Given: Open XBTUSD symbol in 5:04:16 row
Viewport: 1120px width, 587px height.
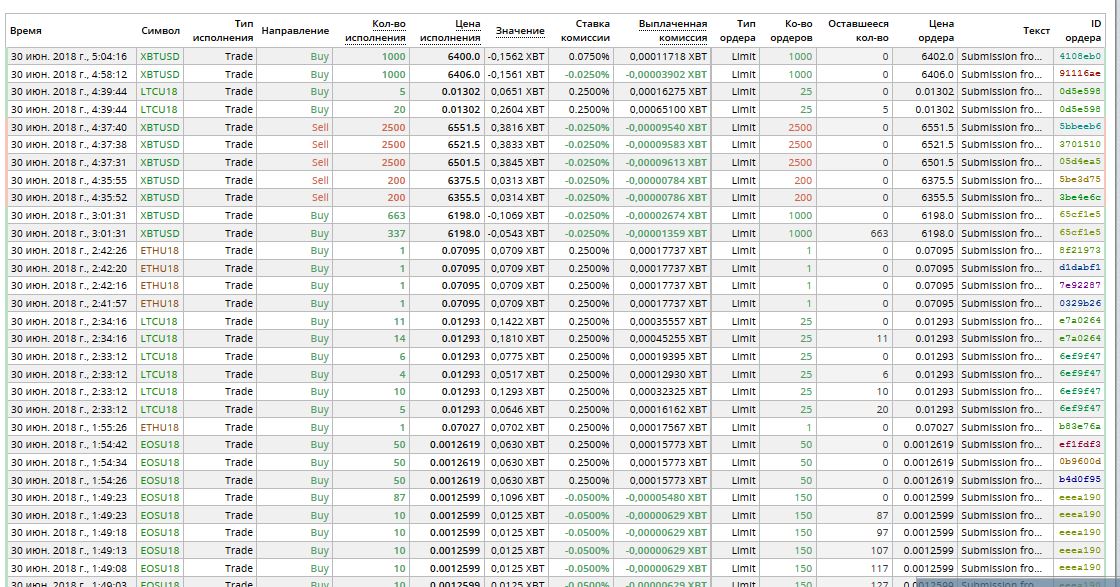Looking at the screenshot, I should [x=160, y=56].
